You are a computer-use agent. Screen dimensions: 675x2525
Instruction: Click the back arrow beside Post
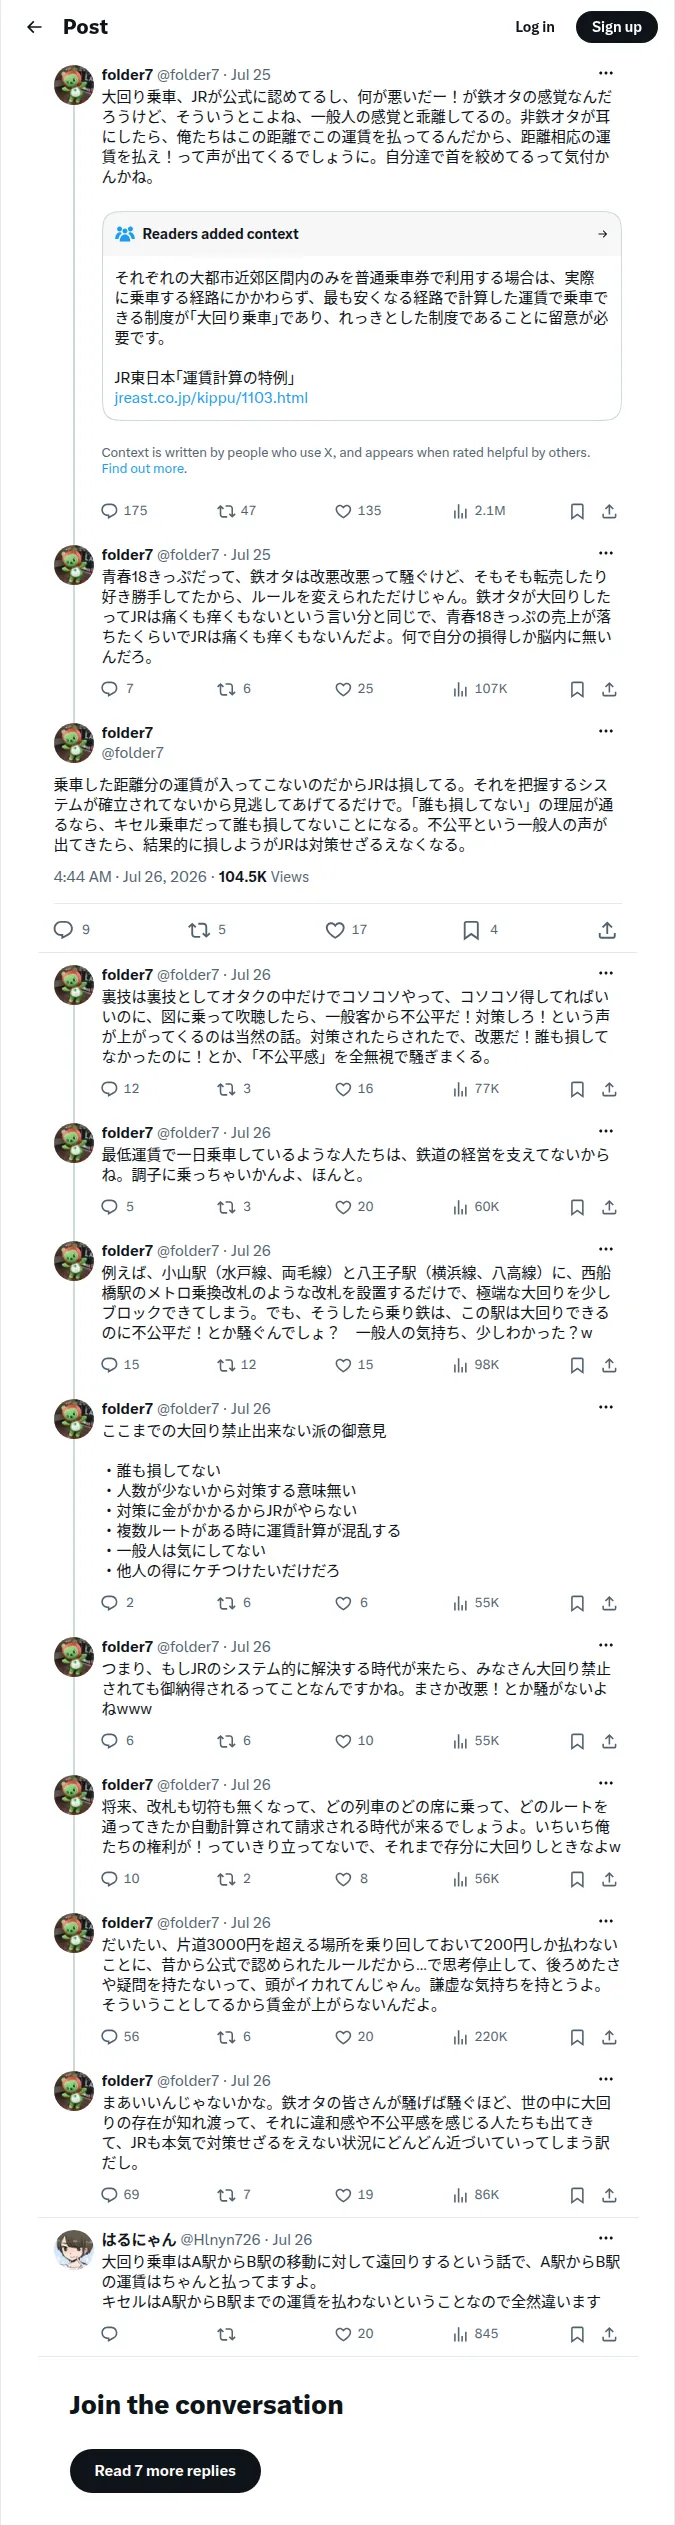click(x=34, y=27)
